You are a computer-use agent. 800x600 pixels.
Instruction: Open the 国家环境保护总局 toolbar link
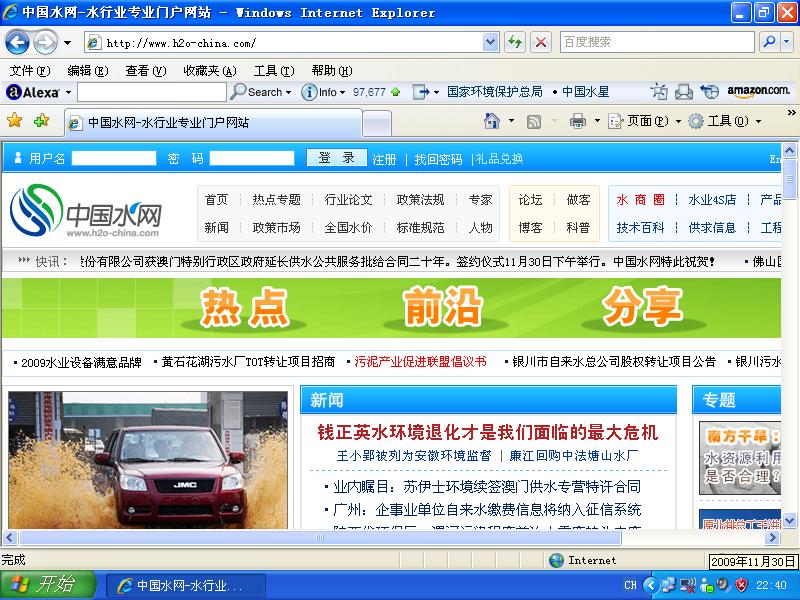(x=494, y=92)
